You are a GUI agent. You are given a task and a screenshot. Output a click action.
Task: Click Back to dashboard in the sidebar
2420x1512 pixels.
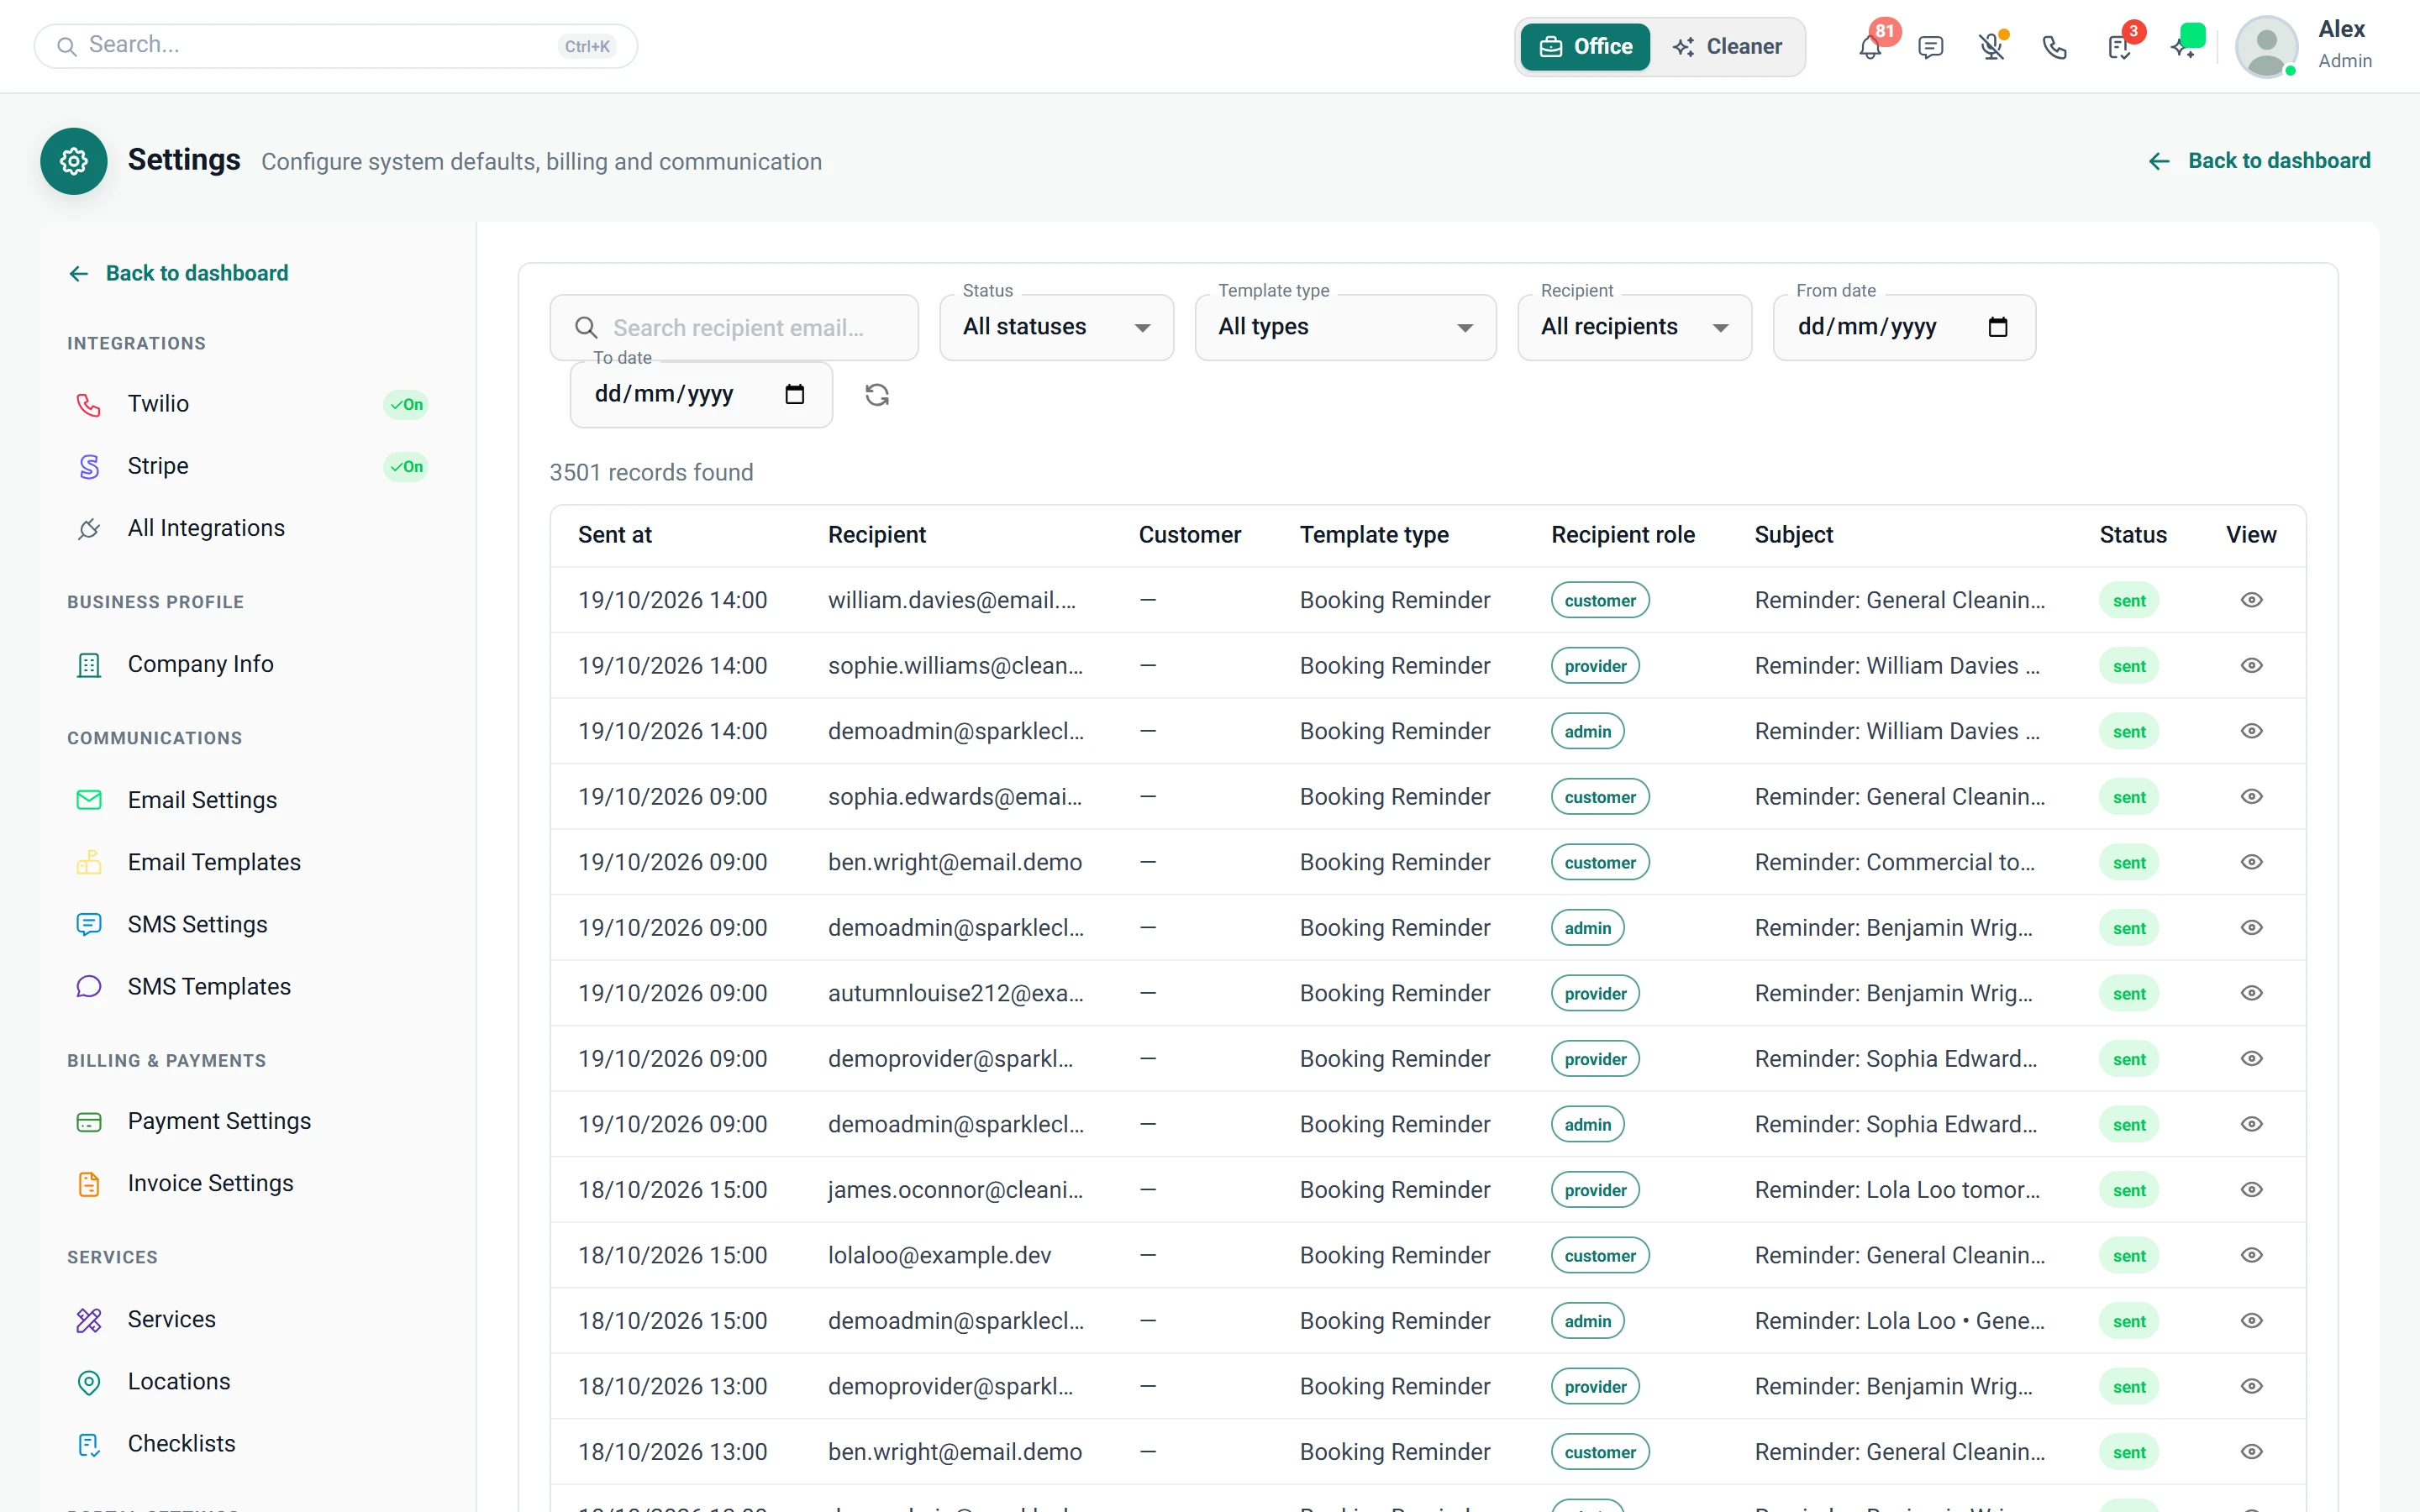click(178, 273)
